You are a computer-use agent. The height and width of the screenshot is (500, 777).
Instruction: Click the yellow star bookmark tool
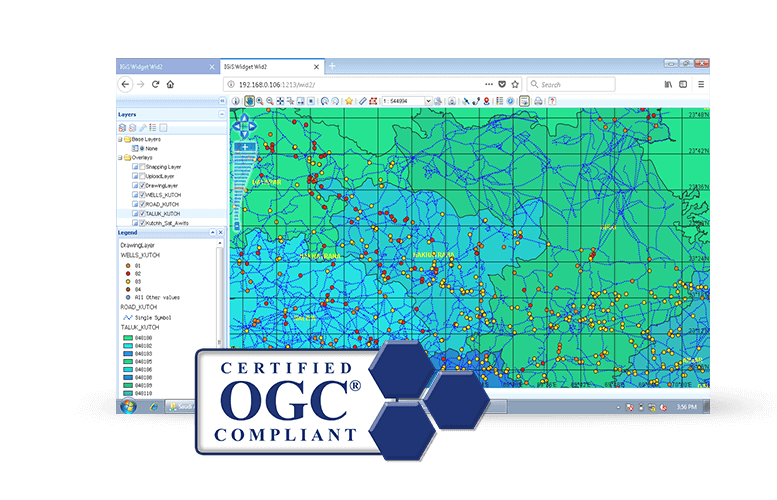(x=349, y=101)
